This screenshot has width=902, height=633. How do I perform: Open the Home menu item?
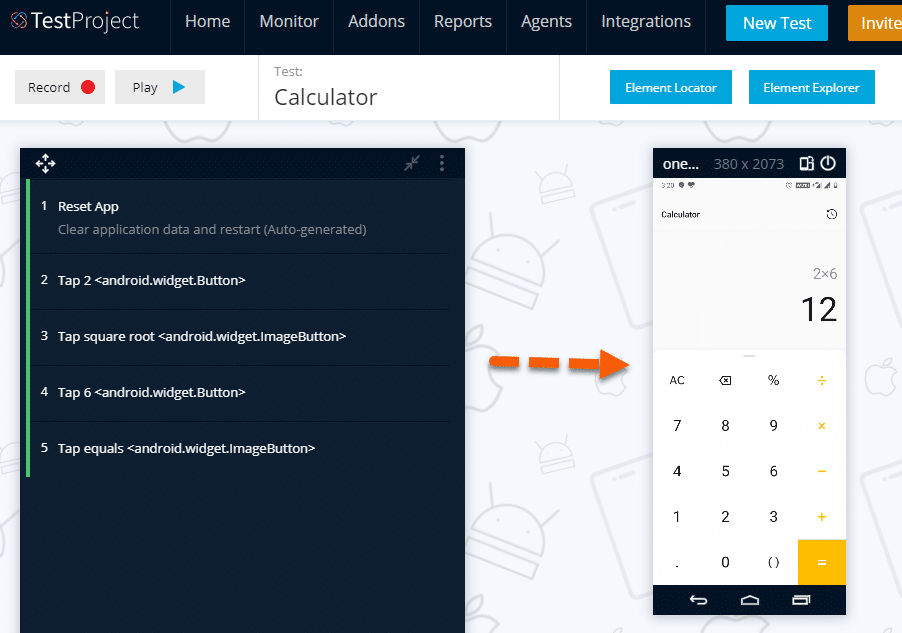pos(208,21)
